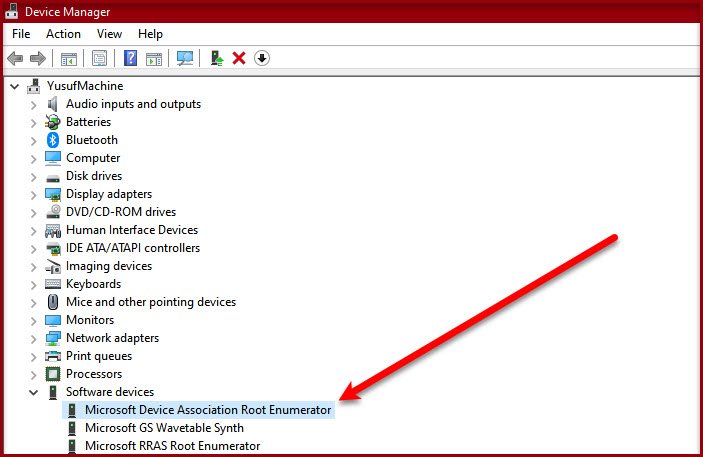
Task: Collapse the YusufMachine root node
Action: coord(15,86)
